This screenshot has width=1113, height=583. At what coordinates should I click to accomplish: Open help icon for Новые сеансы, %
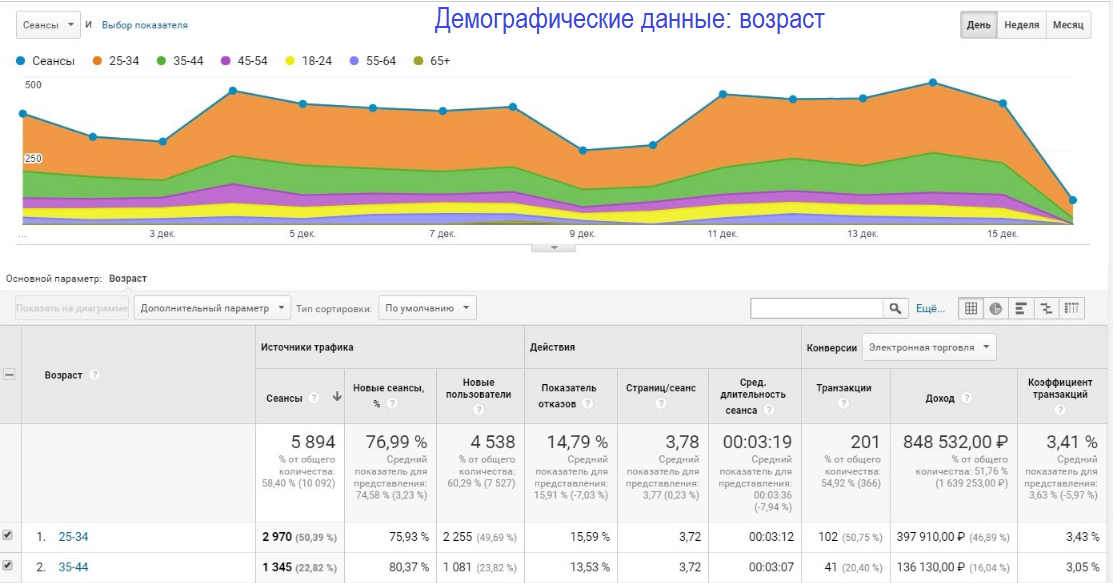tap(392, 403)
